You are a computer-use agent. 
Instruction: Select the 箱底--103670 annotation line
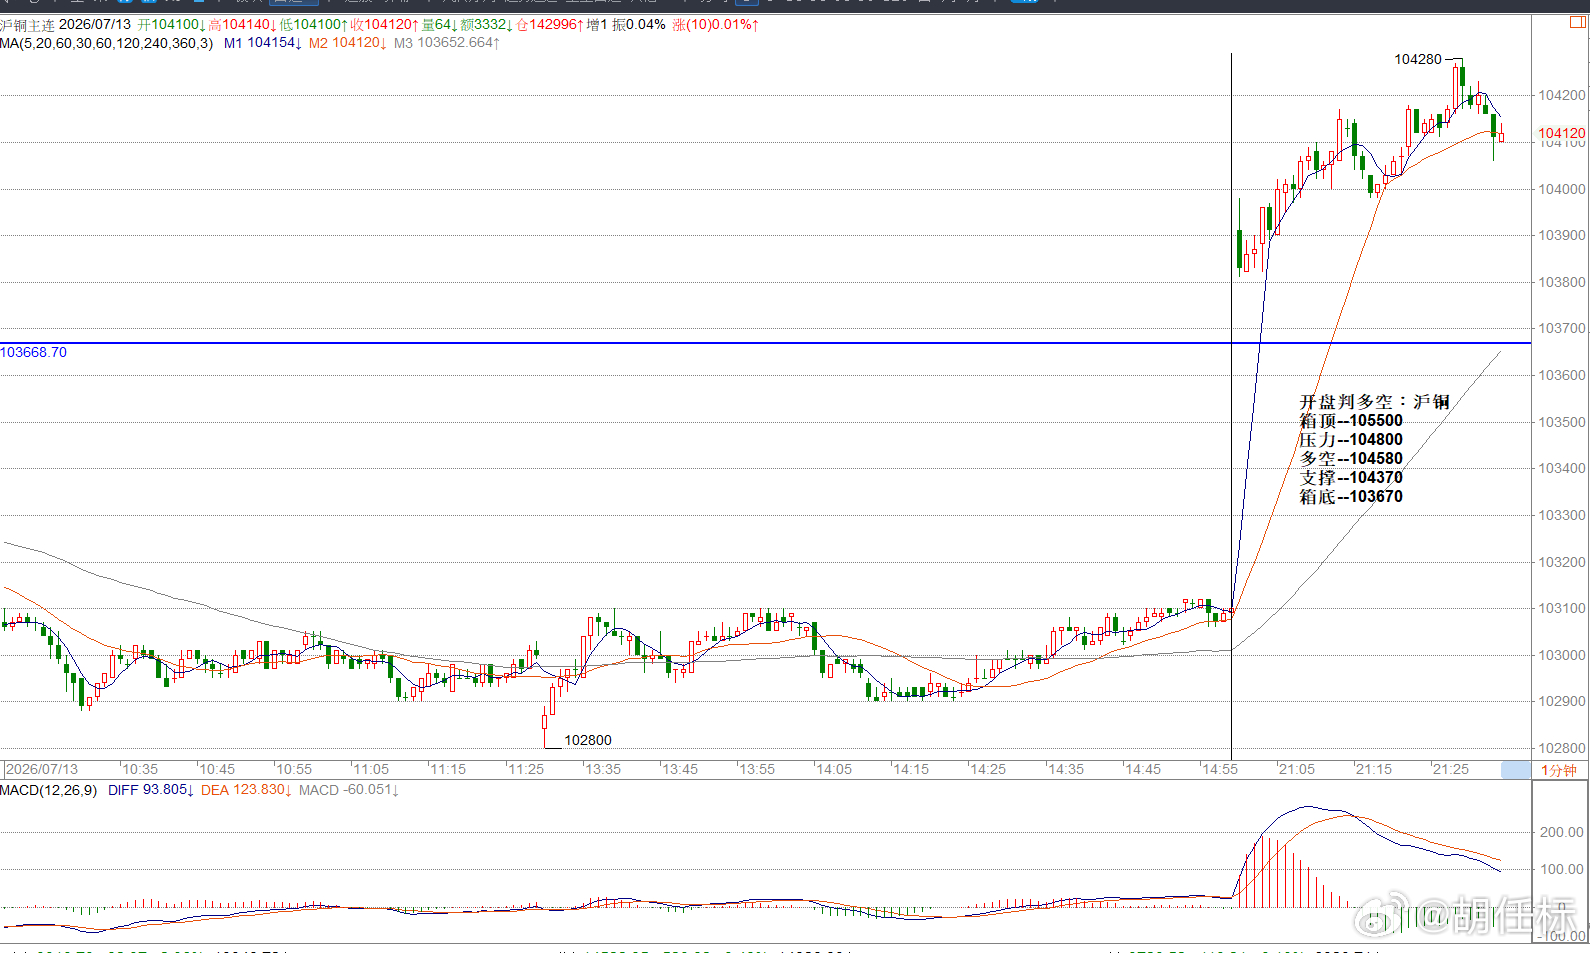[x=1351, y=496]
